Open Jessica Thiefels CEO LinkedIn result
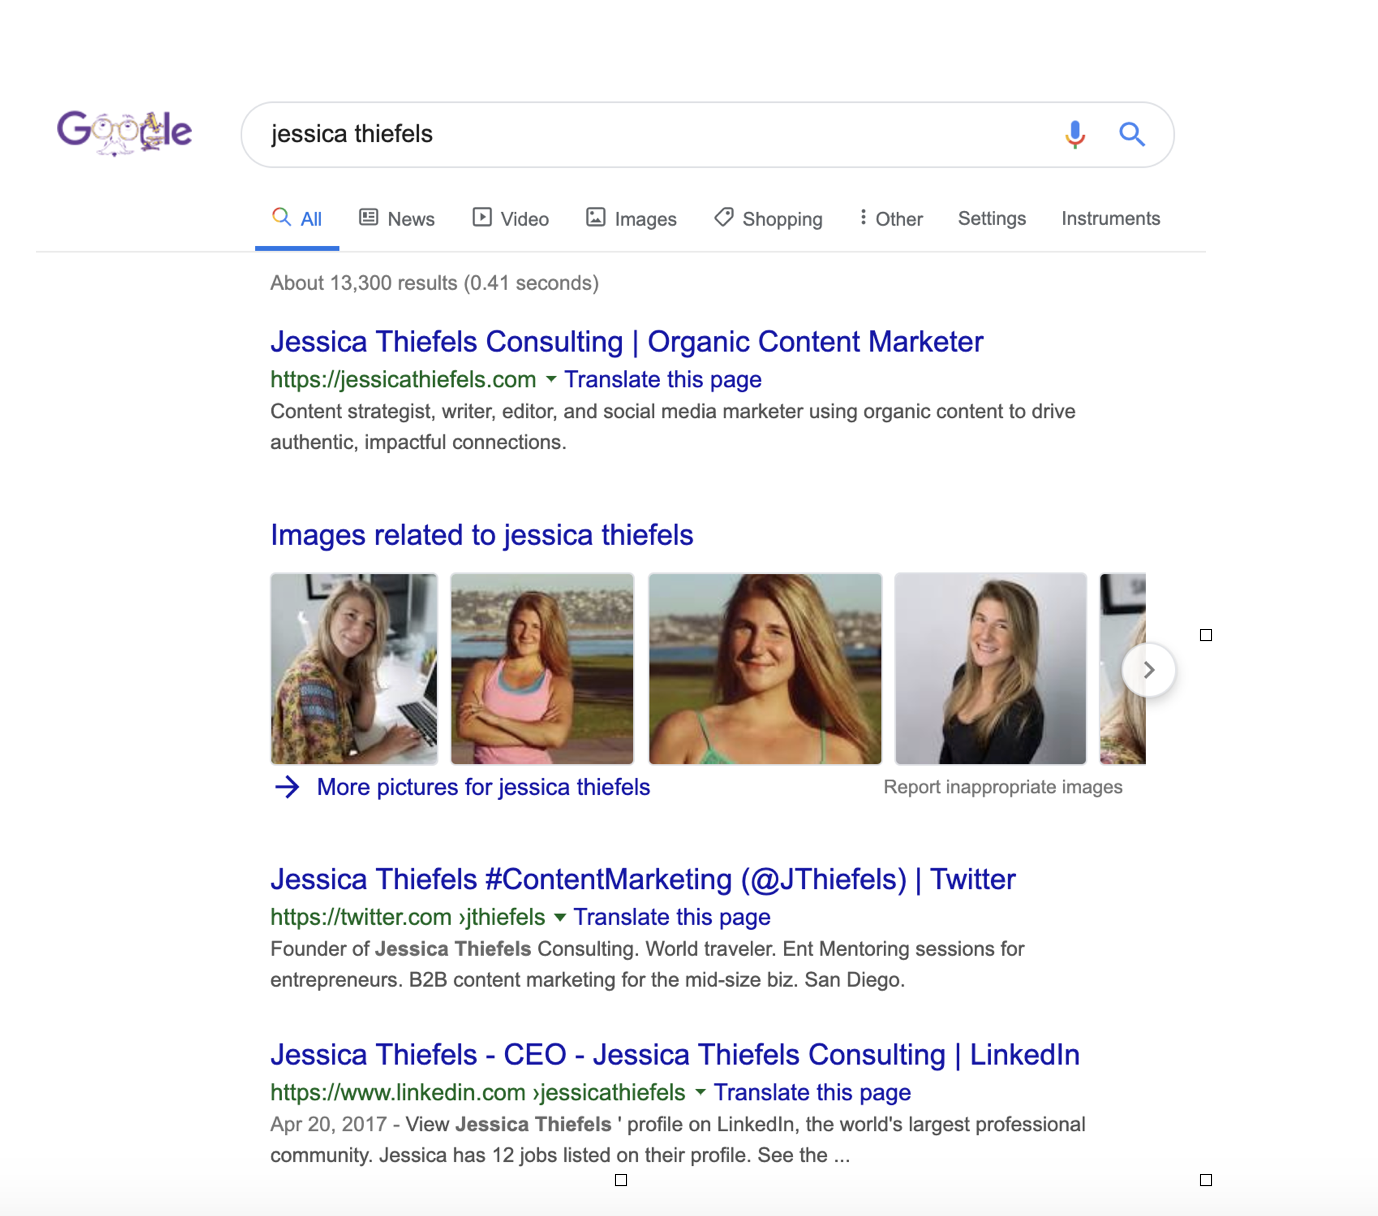Screen dimensions: 1378x1216 [x=675, y=1055]
